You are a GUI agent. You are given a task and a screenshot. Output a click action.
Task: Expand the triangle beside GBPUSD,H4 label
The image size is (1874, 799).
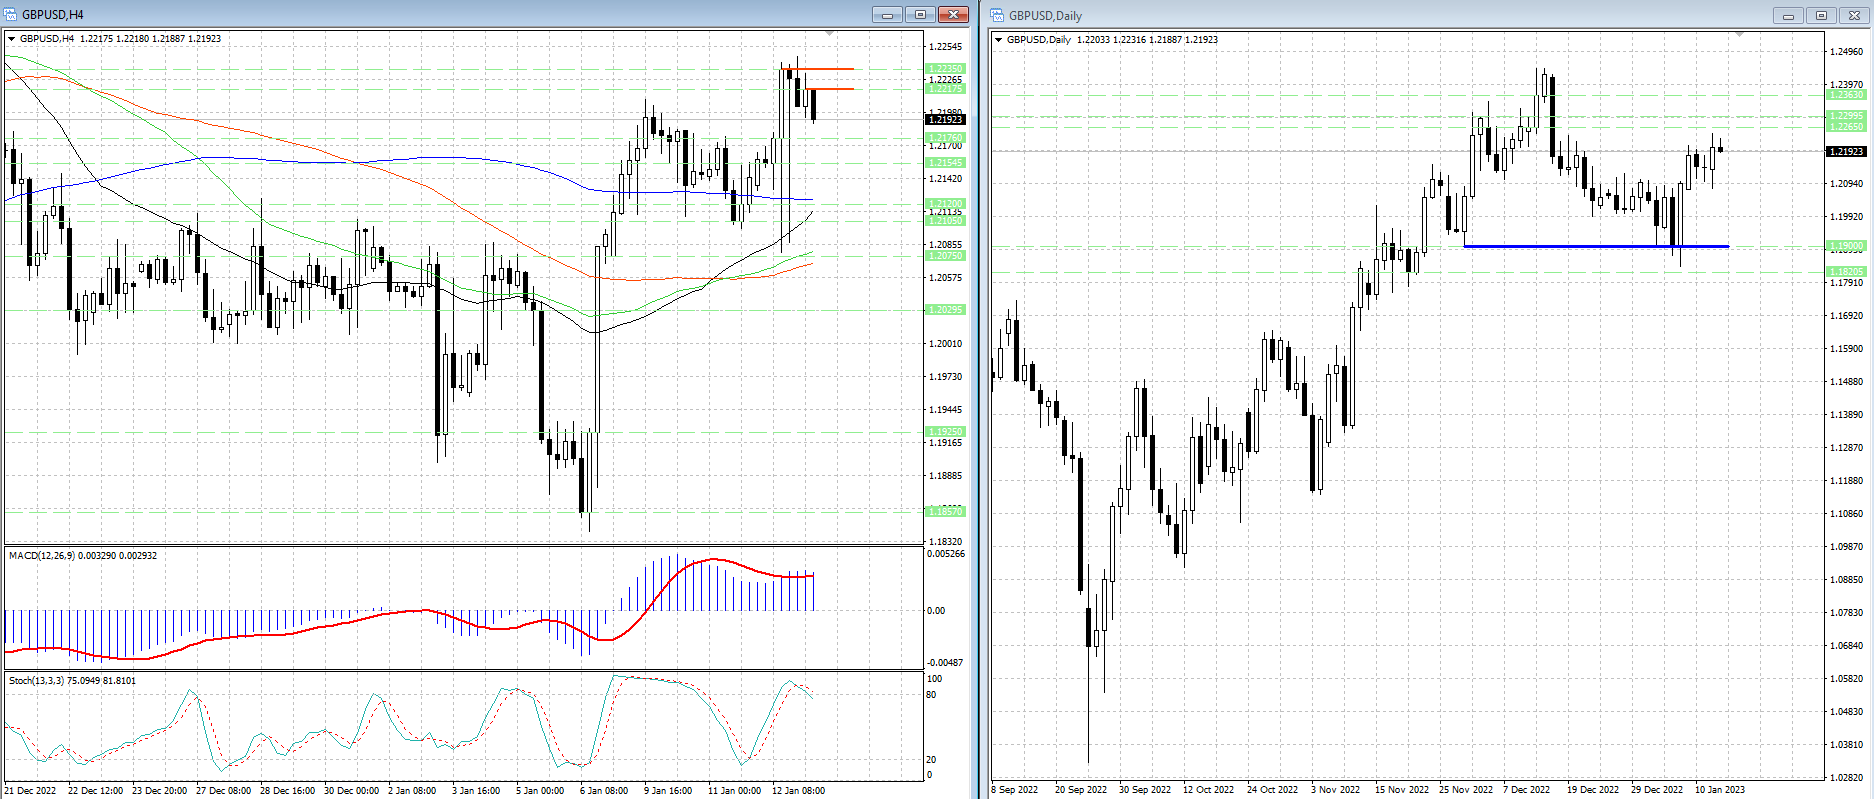tap(12, 39)
